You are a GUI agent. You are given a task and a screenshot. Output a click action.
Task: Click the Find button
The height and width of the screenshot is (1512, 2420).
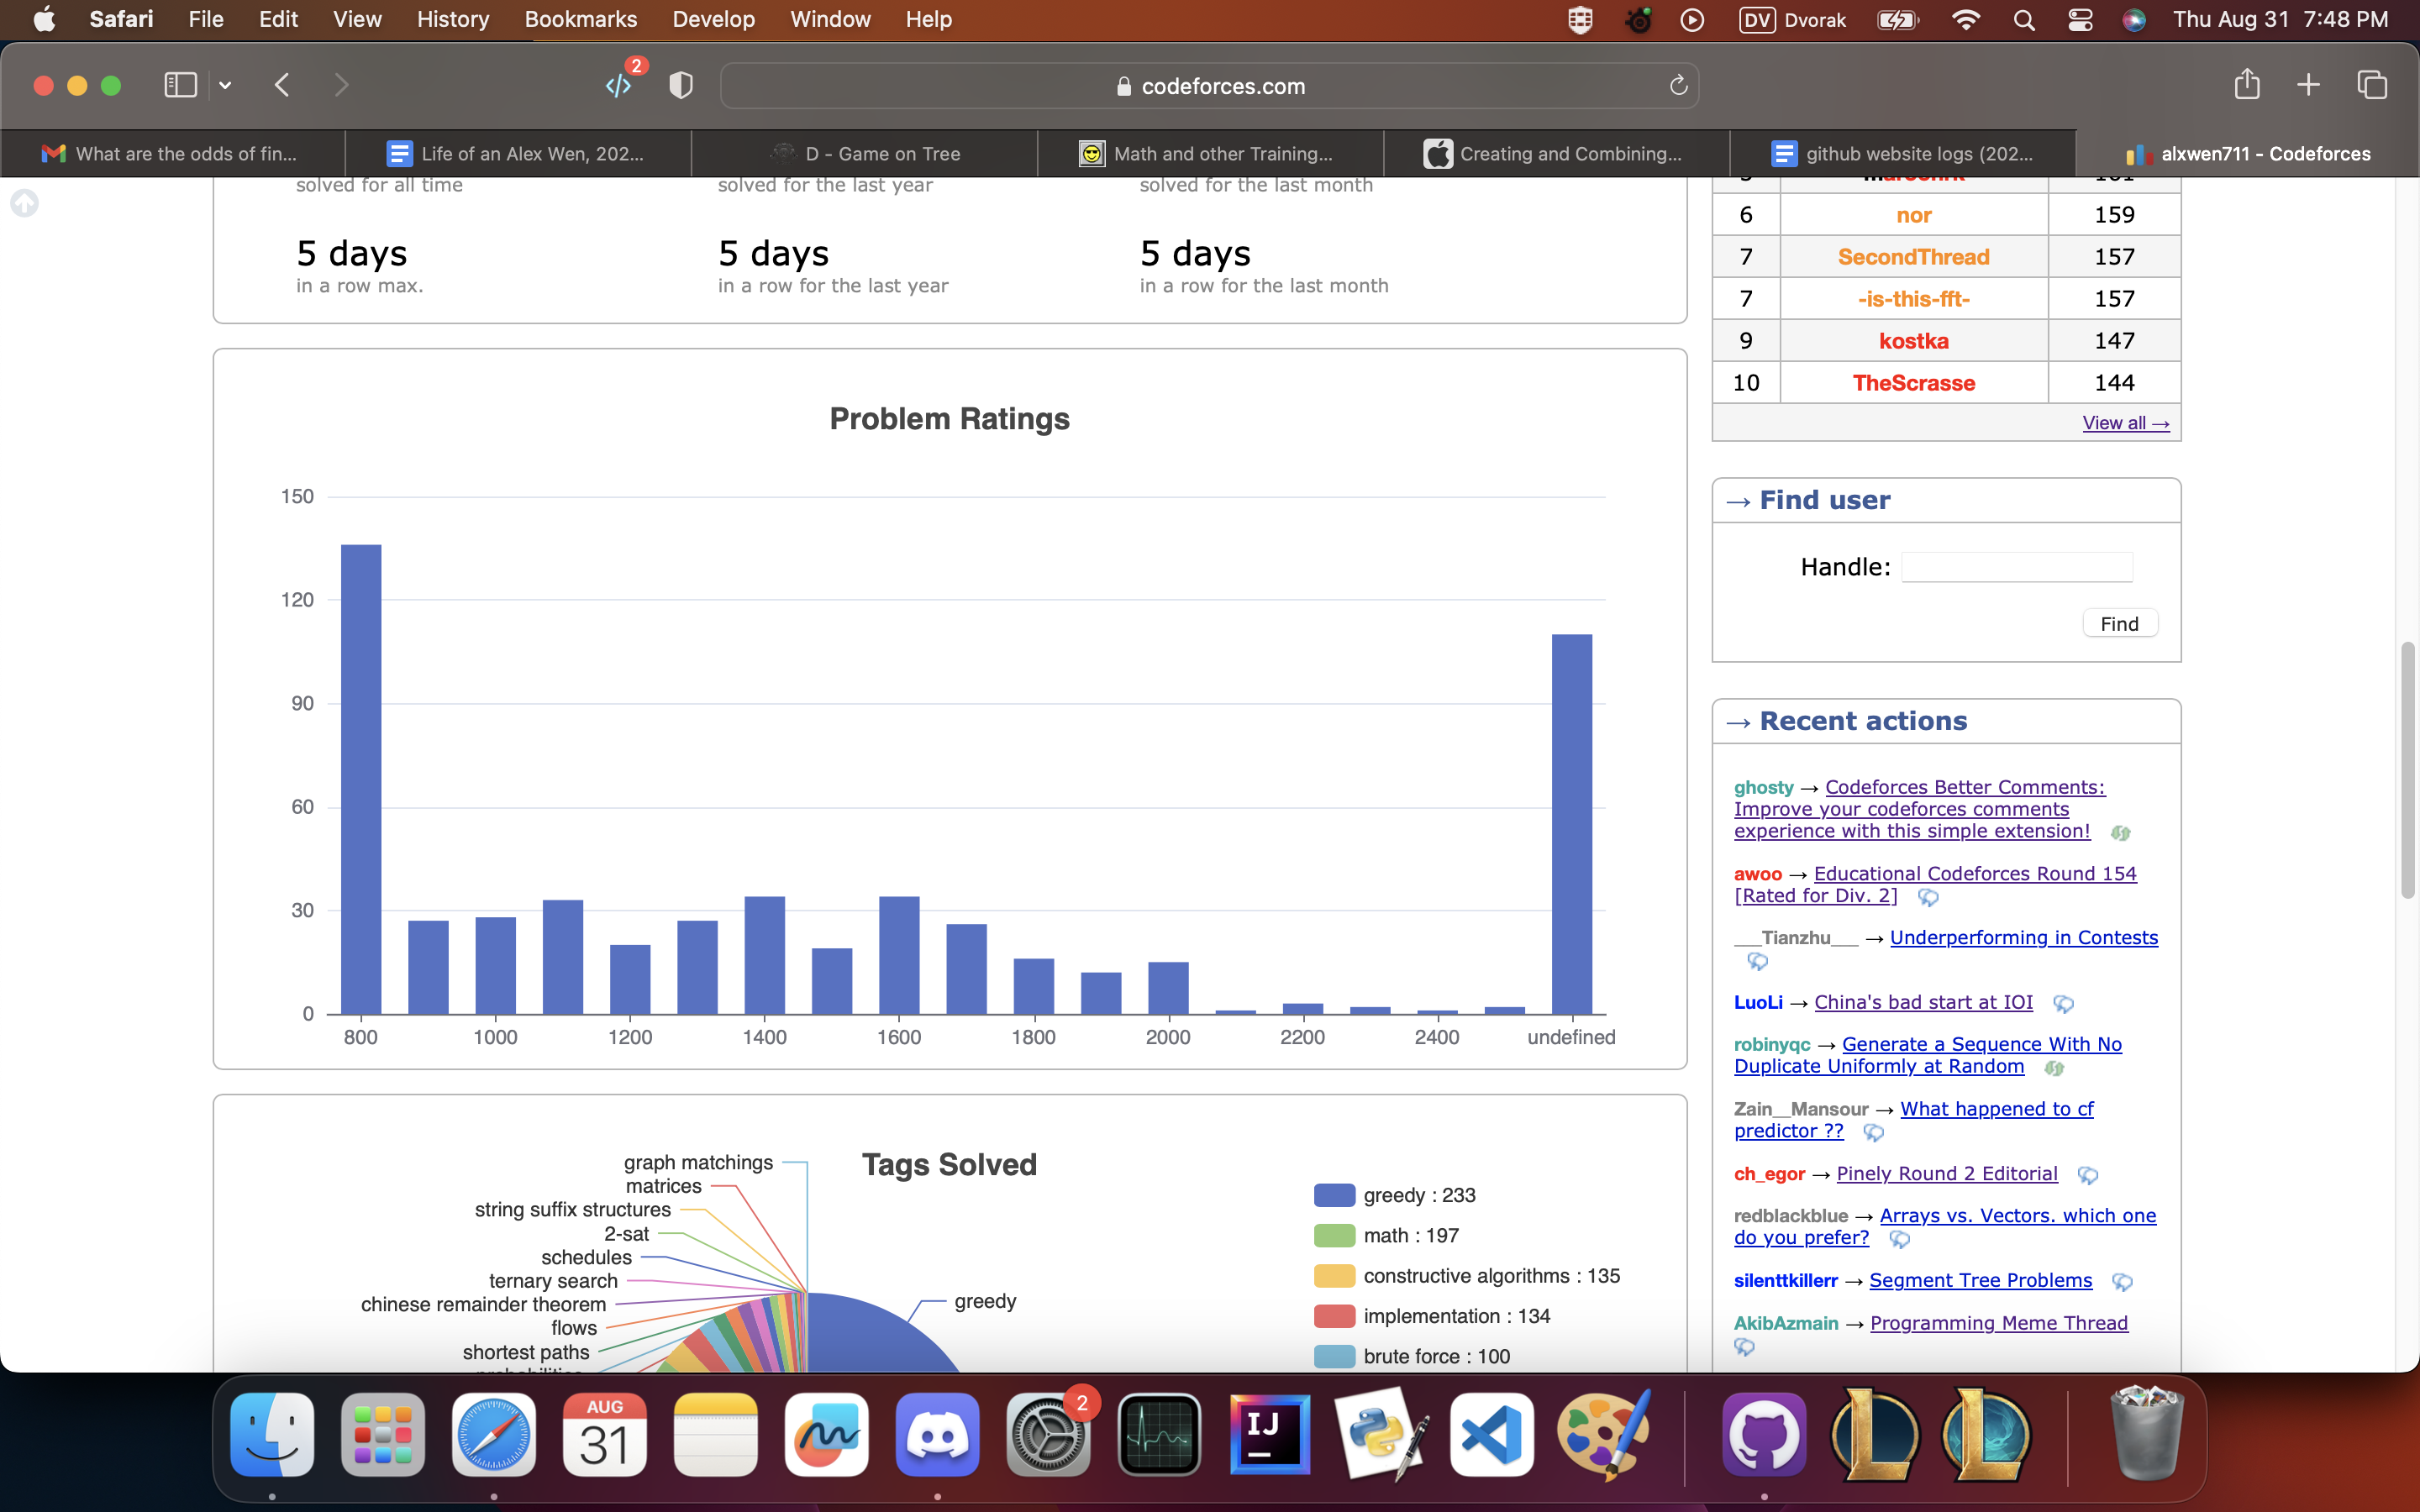(2119, 623)
